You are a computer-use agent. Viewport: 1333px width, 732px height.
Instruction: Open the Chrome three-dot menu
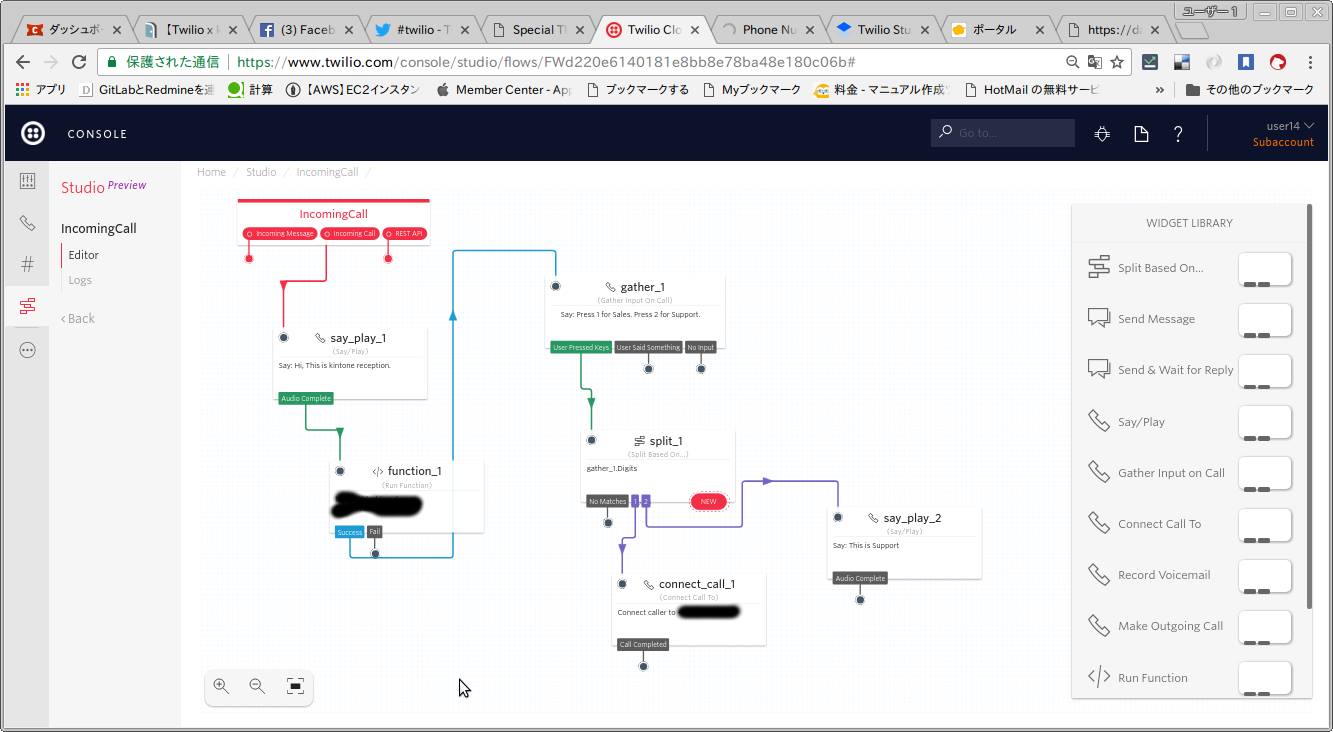pyautogui.click(x=1310, y=62)
